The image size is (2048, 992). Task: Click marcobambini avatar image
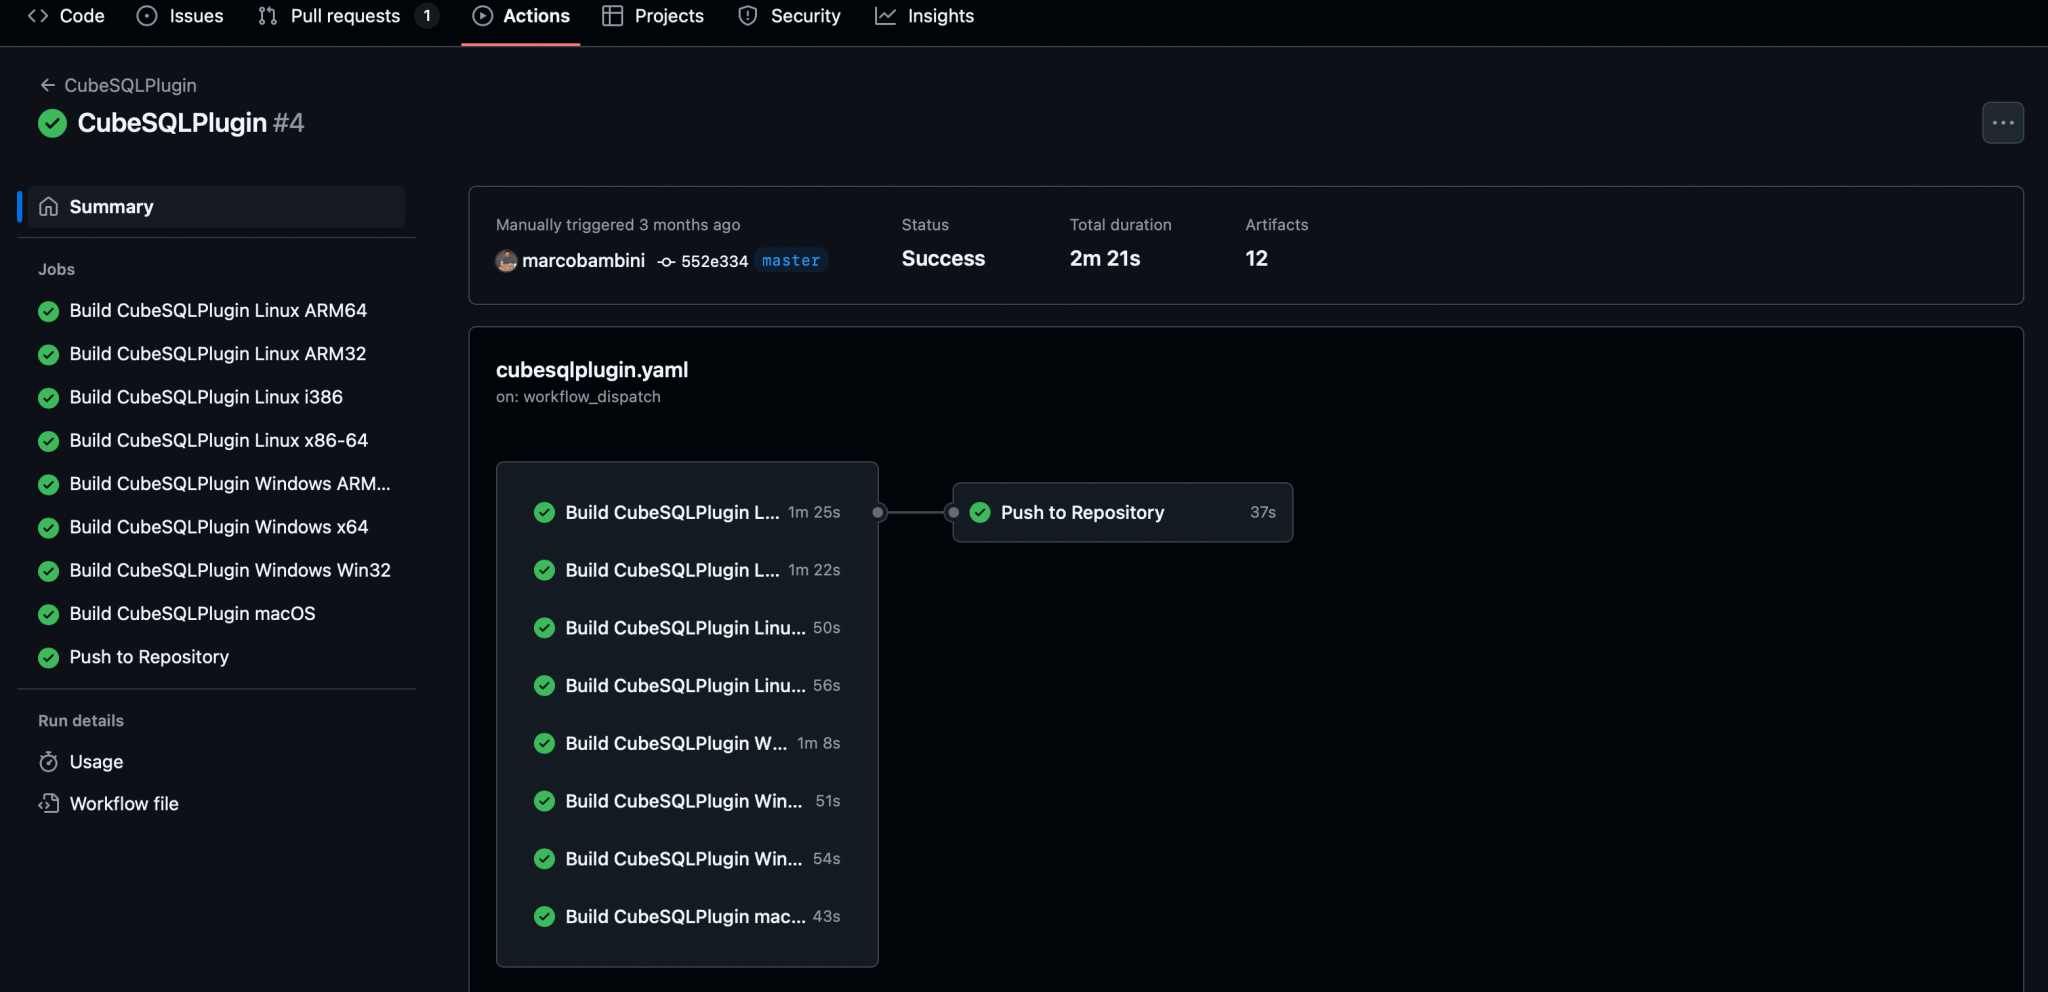coord(506,261)
